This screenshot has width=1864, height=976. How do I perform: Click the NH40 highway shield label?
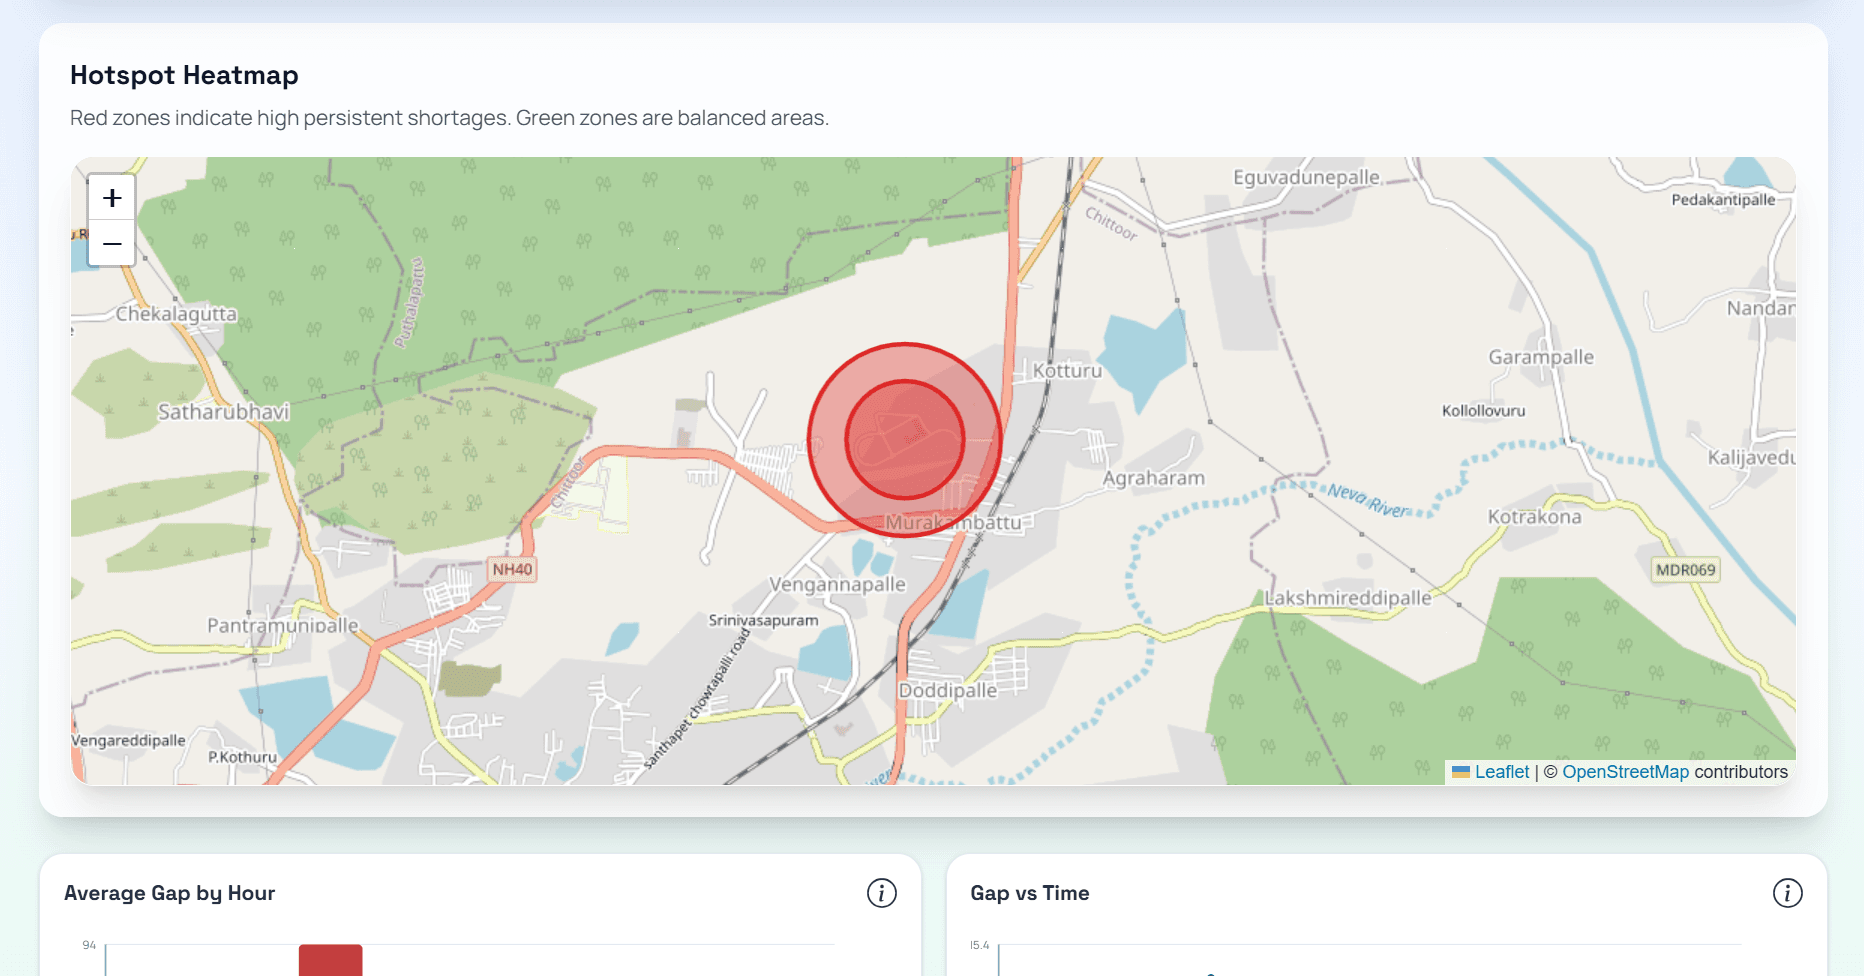coord(511,568)
